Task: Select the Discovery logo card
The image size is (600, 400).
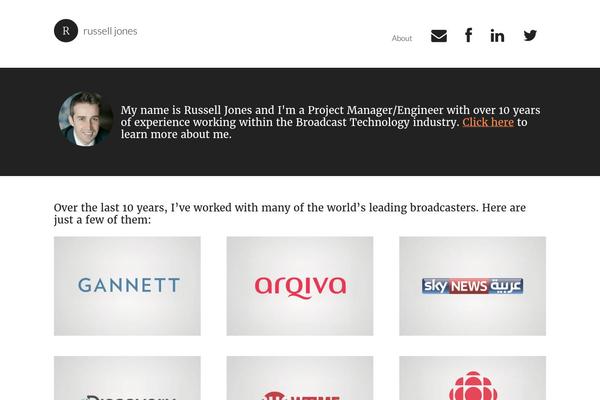Action: pyautogui.click(x=127, y=378)
